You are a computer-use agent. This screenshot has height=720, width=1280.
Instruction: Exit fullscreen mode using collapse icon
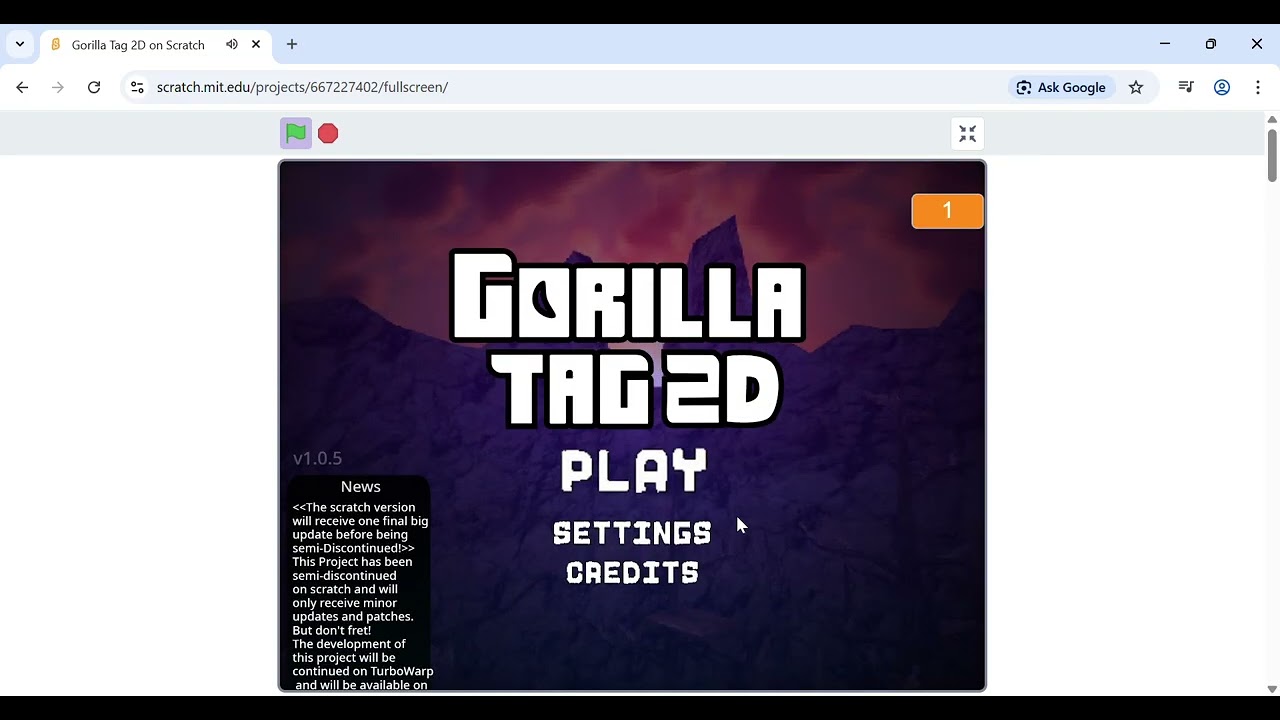967,134
